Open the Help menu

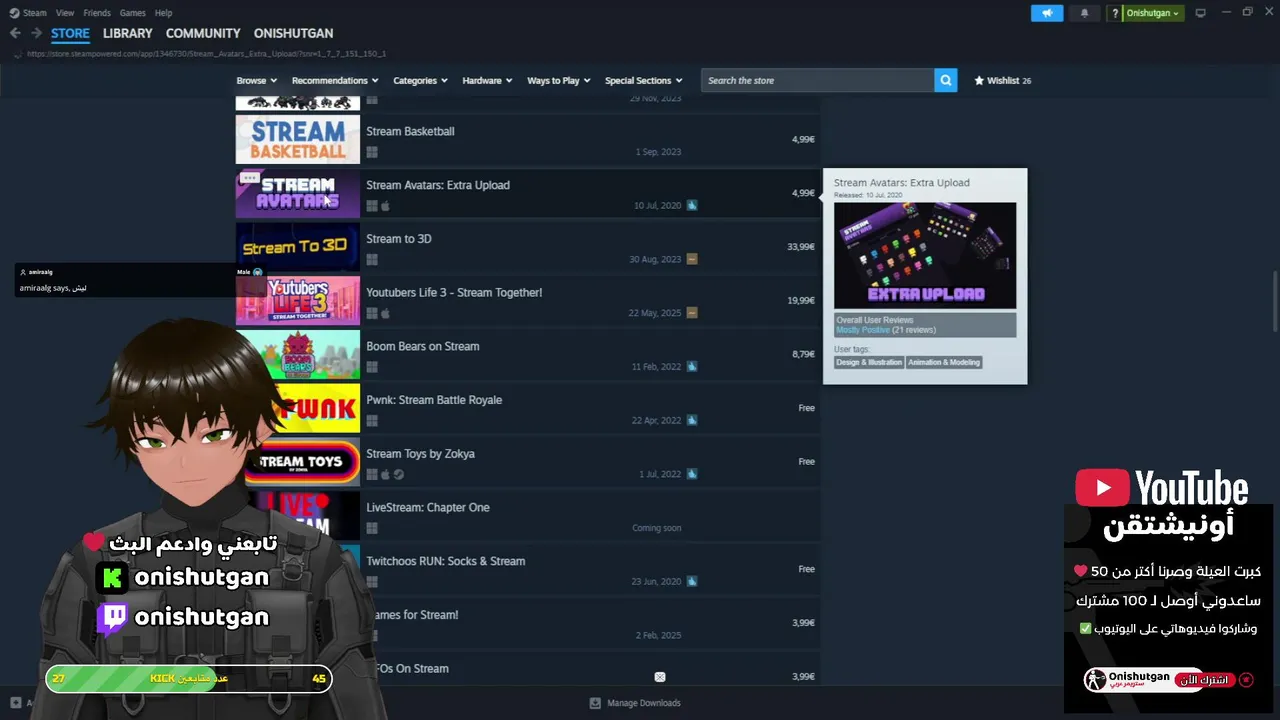(x=164, y=13)
